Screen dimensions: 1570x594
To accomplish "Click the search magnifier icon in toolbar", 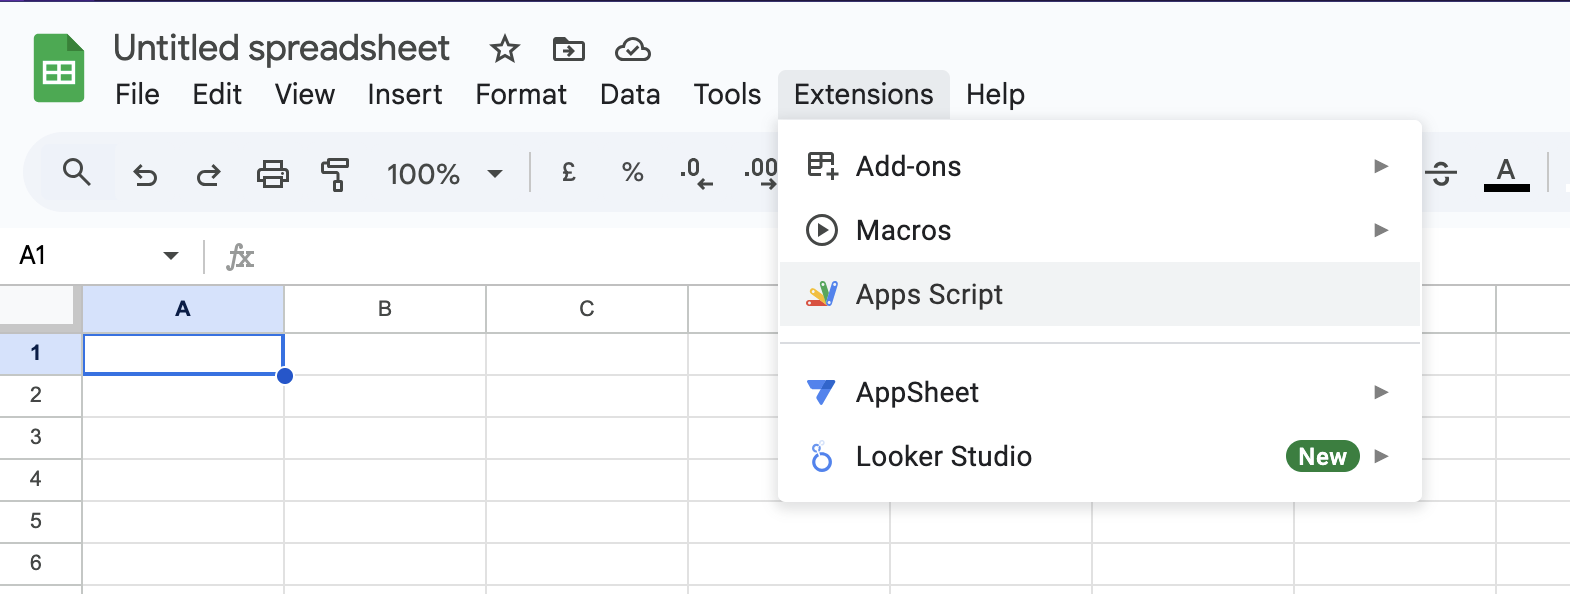I will (76, 173).
